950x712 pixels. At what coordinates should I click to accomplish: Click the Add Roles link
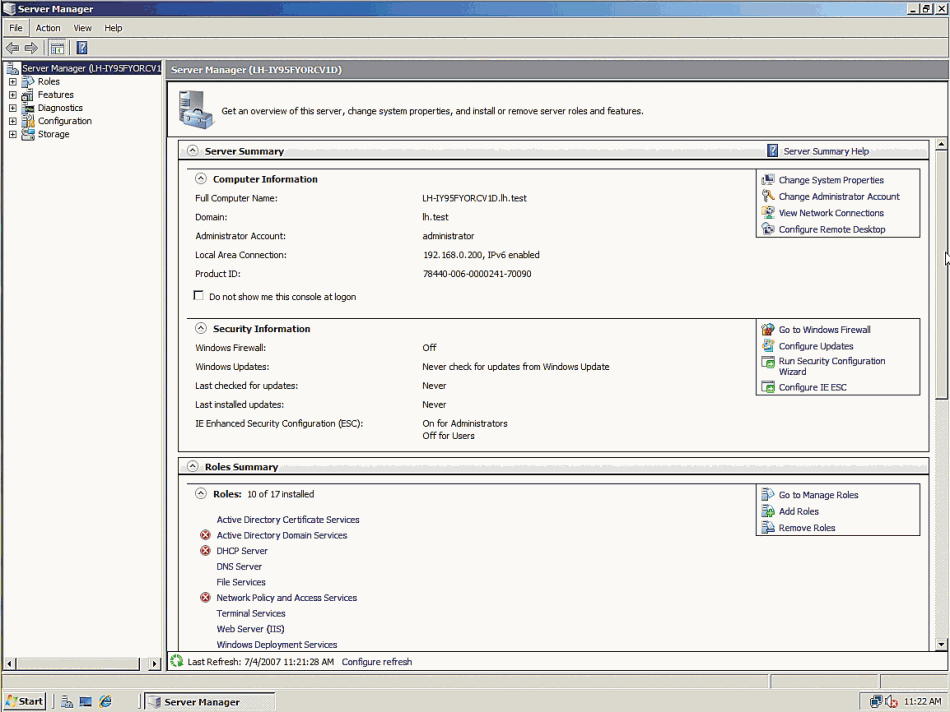point(798,511)
